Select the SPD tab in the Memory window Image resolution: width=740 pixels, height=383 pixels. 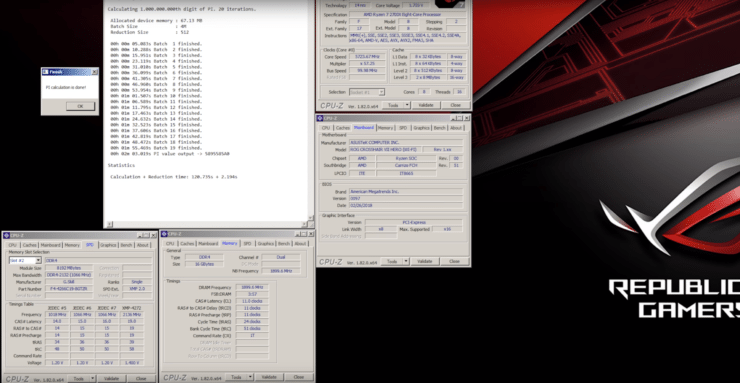click(x=247, y=244)
